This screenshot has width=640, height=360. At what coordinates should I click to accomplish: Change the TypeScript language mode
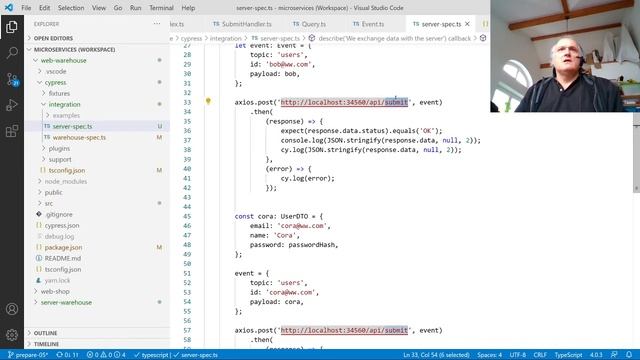(x=568, y=355)
